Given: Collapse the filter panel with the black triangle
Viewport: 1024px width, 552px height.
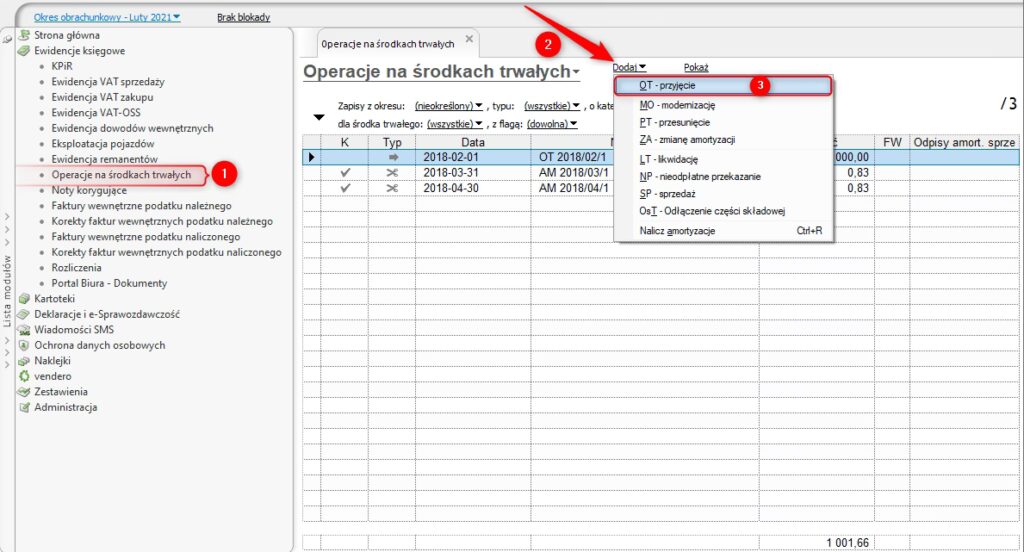Looking at the screenshot, I should 319,117.
